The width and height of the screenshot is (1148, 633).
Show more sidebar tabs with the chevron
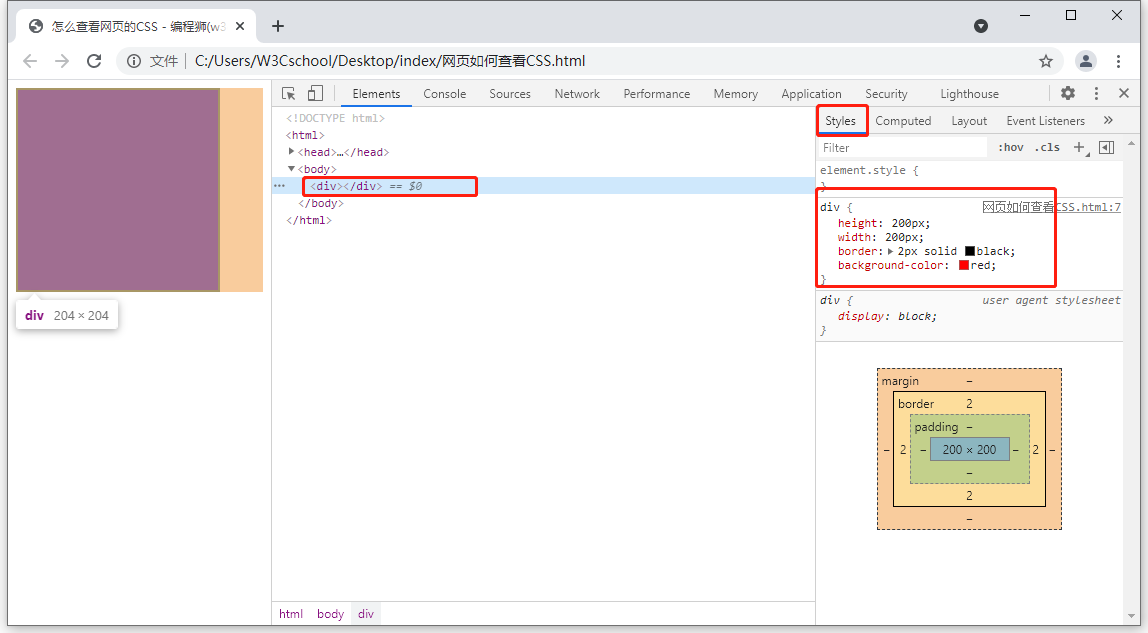[x=1108, y=121]
